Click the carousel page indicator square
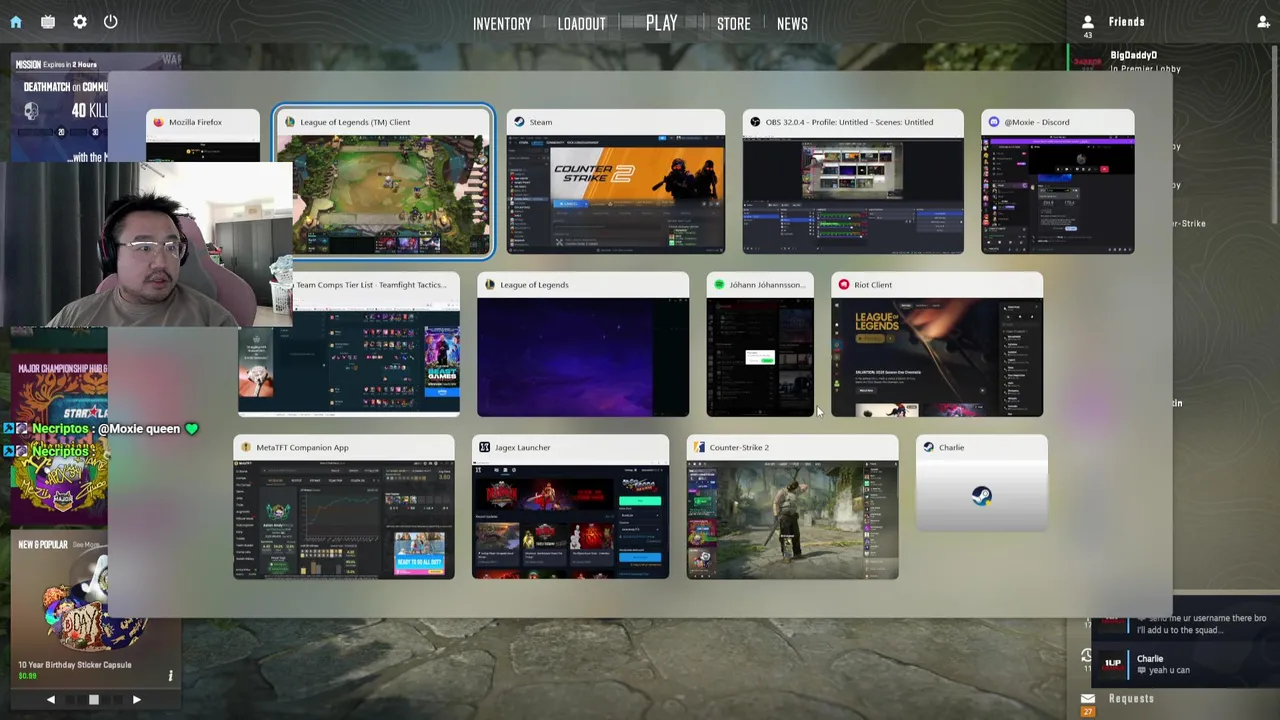The image size is (1280, 720). tap(94, 700)
